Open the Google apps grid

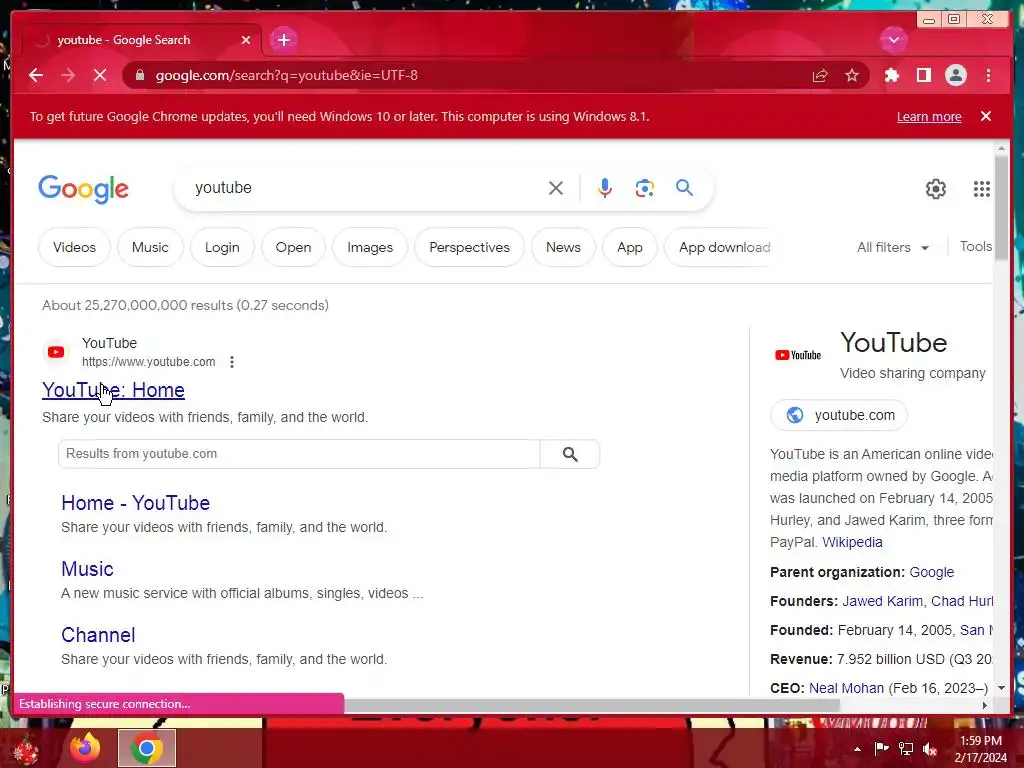pos(982,189)
